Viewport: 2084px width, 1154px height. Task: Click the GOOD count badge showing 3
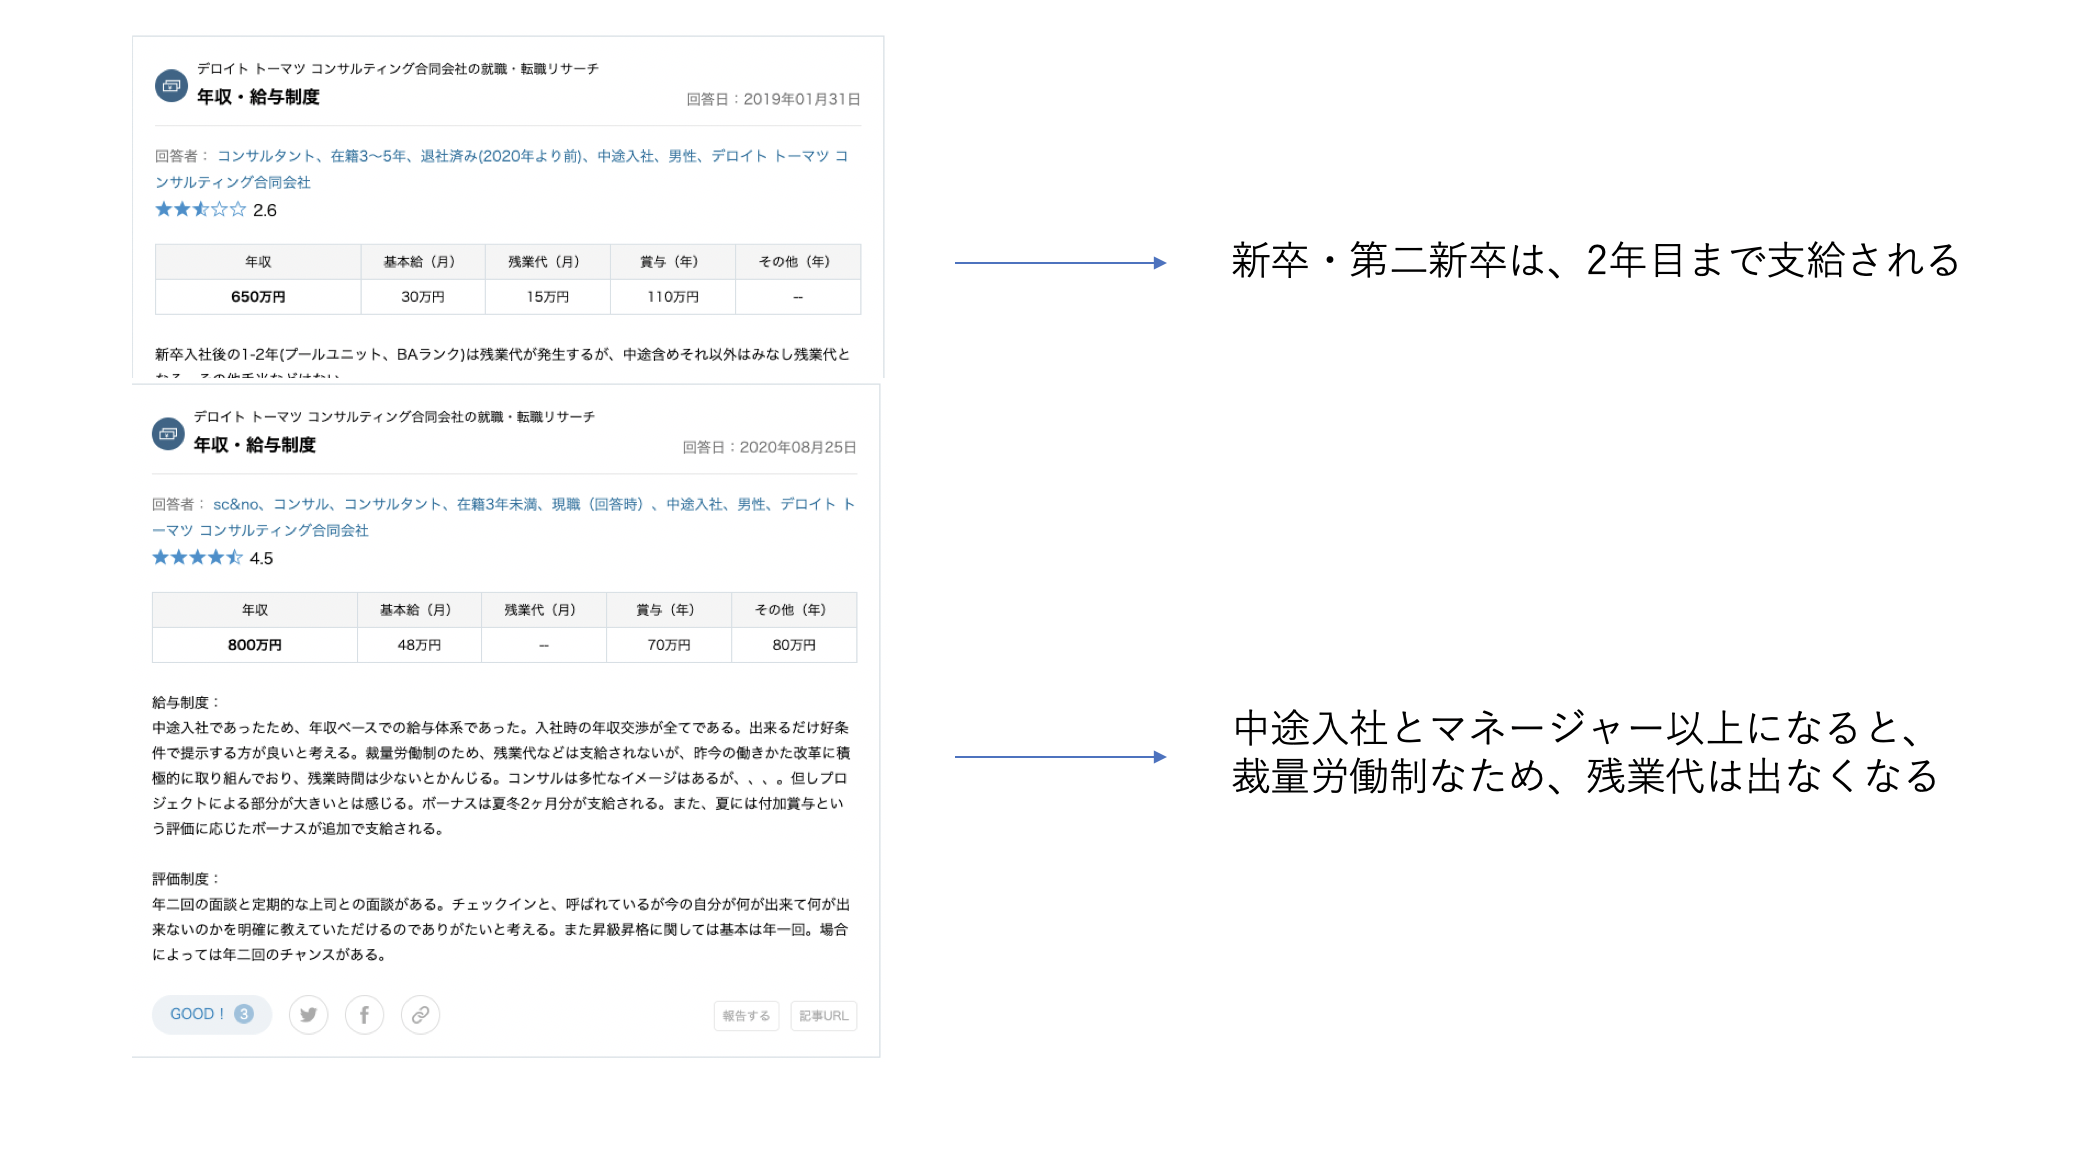click(244, 1014)
